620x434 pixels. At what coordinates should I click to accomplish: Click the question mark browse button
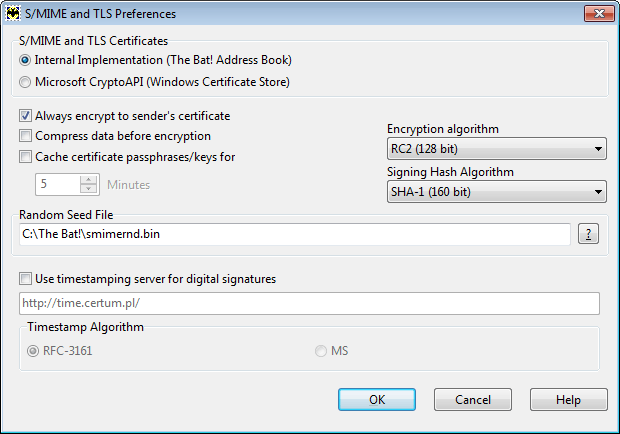tap(588, 234)
